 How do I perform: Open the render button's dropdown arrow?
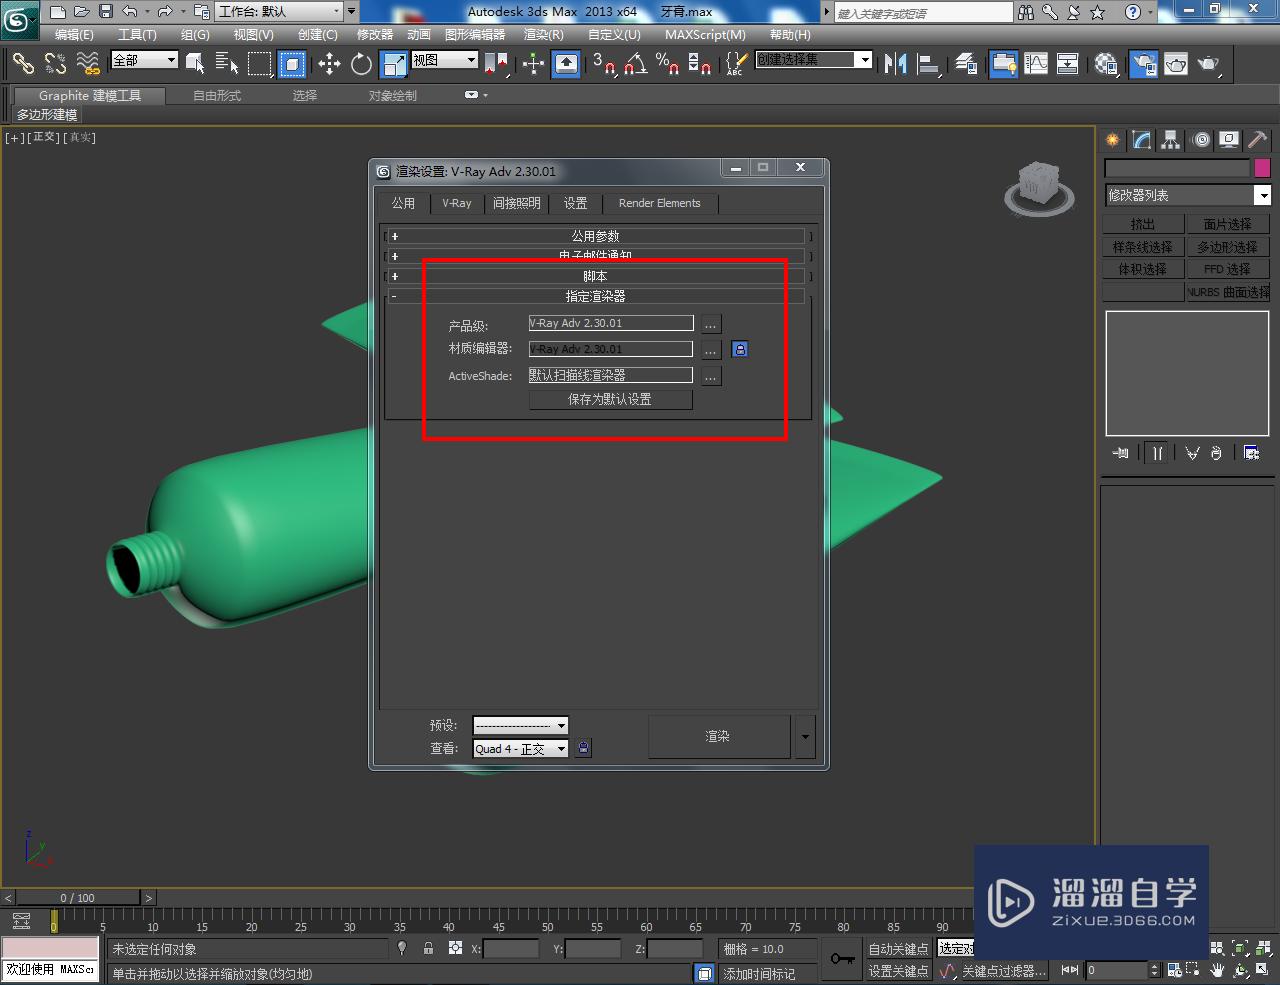tap(806, 736)
